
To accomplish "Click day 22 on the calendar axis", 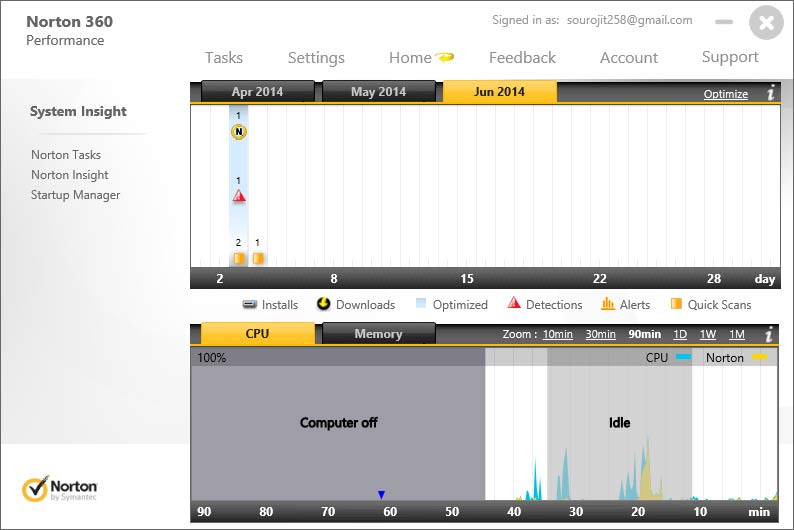I will (600, 278).
